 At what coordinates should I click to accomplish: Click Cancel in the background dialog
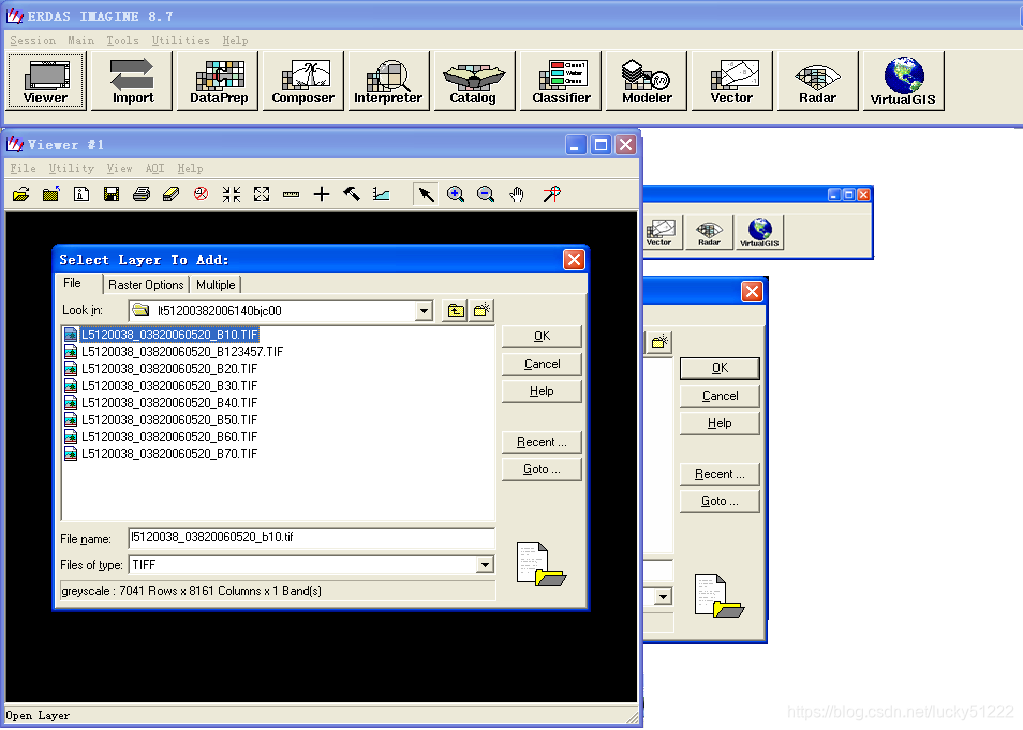click(x=720, y=396)
